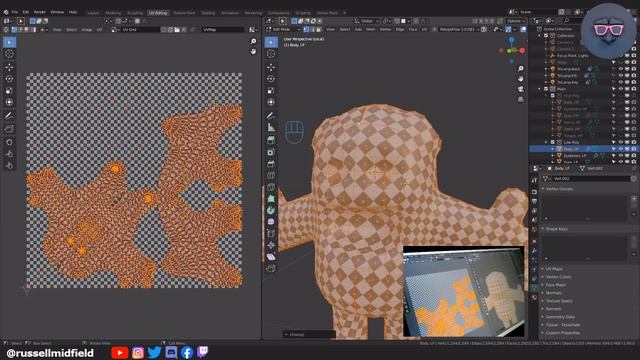Select the Move tool in 3D viewport
The height and width of the screenshot is (360, 640).
point(271,67)
